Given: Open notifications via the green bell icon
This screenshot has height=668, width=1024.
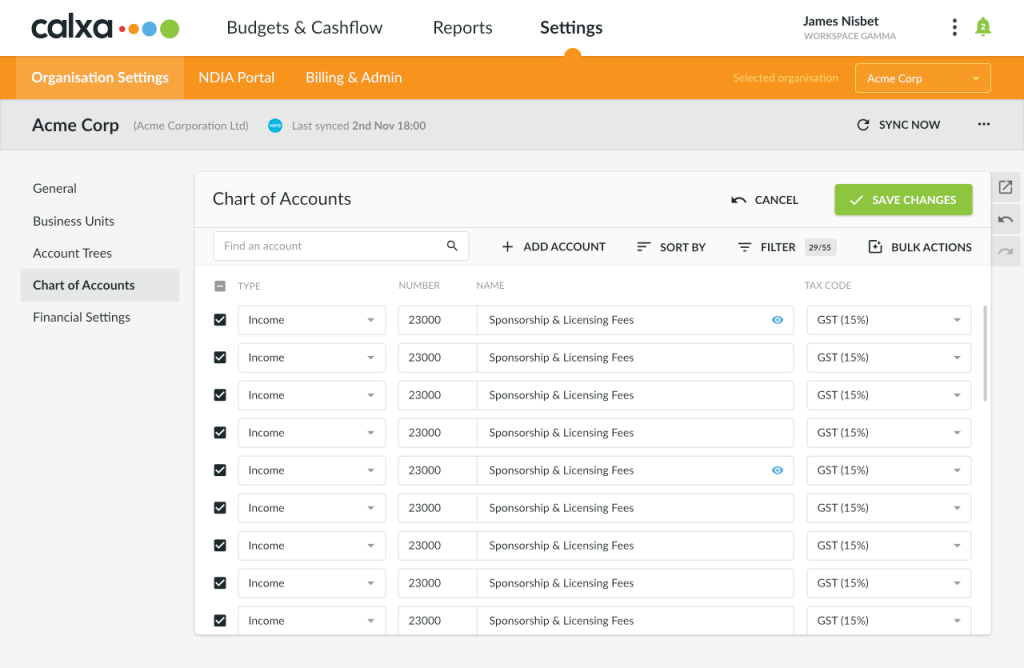Looking at the screenshot, I should pos(983,27).
